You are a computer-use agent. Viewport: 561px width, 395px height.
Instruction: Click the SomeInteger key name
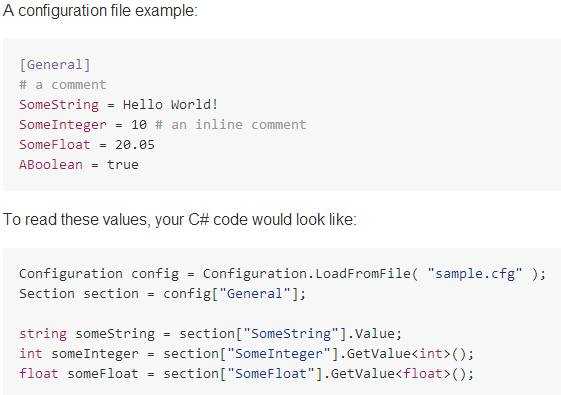63,125
